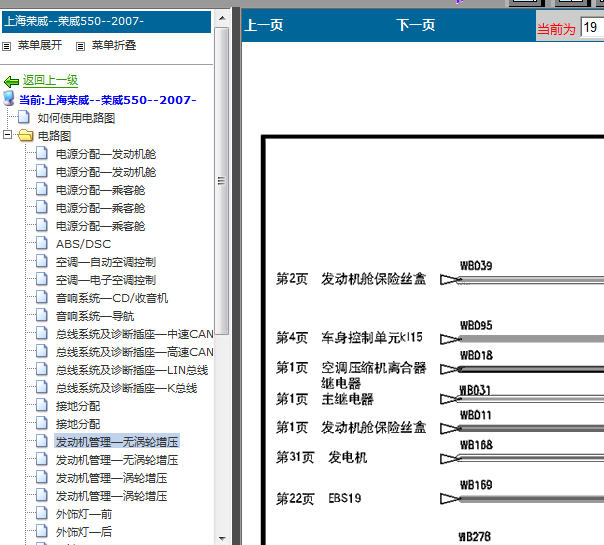Screen dimensions: 604x545
Task: Open 总线系统及诊断插座—K总线
Action: pos(126,388)
